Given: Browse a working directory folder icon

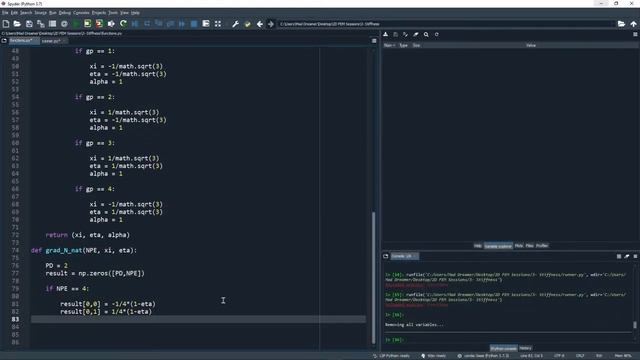Looking at the screenshot, I should (621, 24).
